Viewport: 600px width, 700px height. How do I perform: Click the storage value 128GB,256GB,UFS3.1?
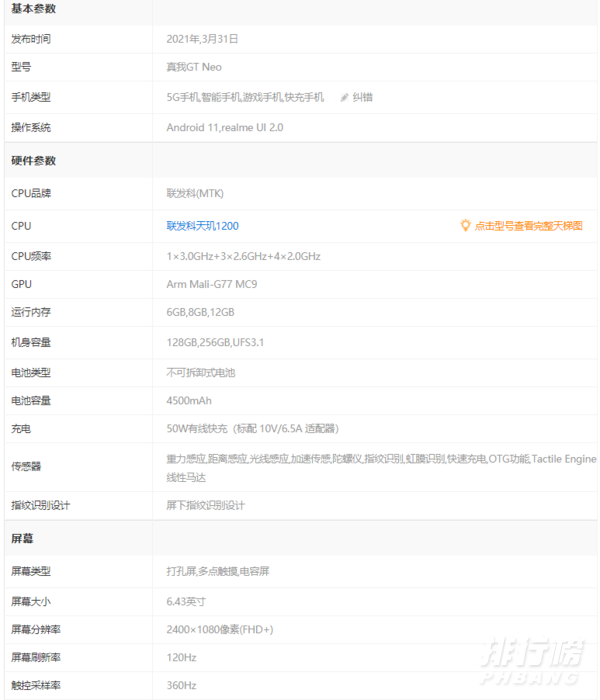(215, 342)
